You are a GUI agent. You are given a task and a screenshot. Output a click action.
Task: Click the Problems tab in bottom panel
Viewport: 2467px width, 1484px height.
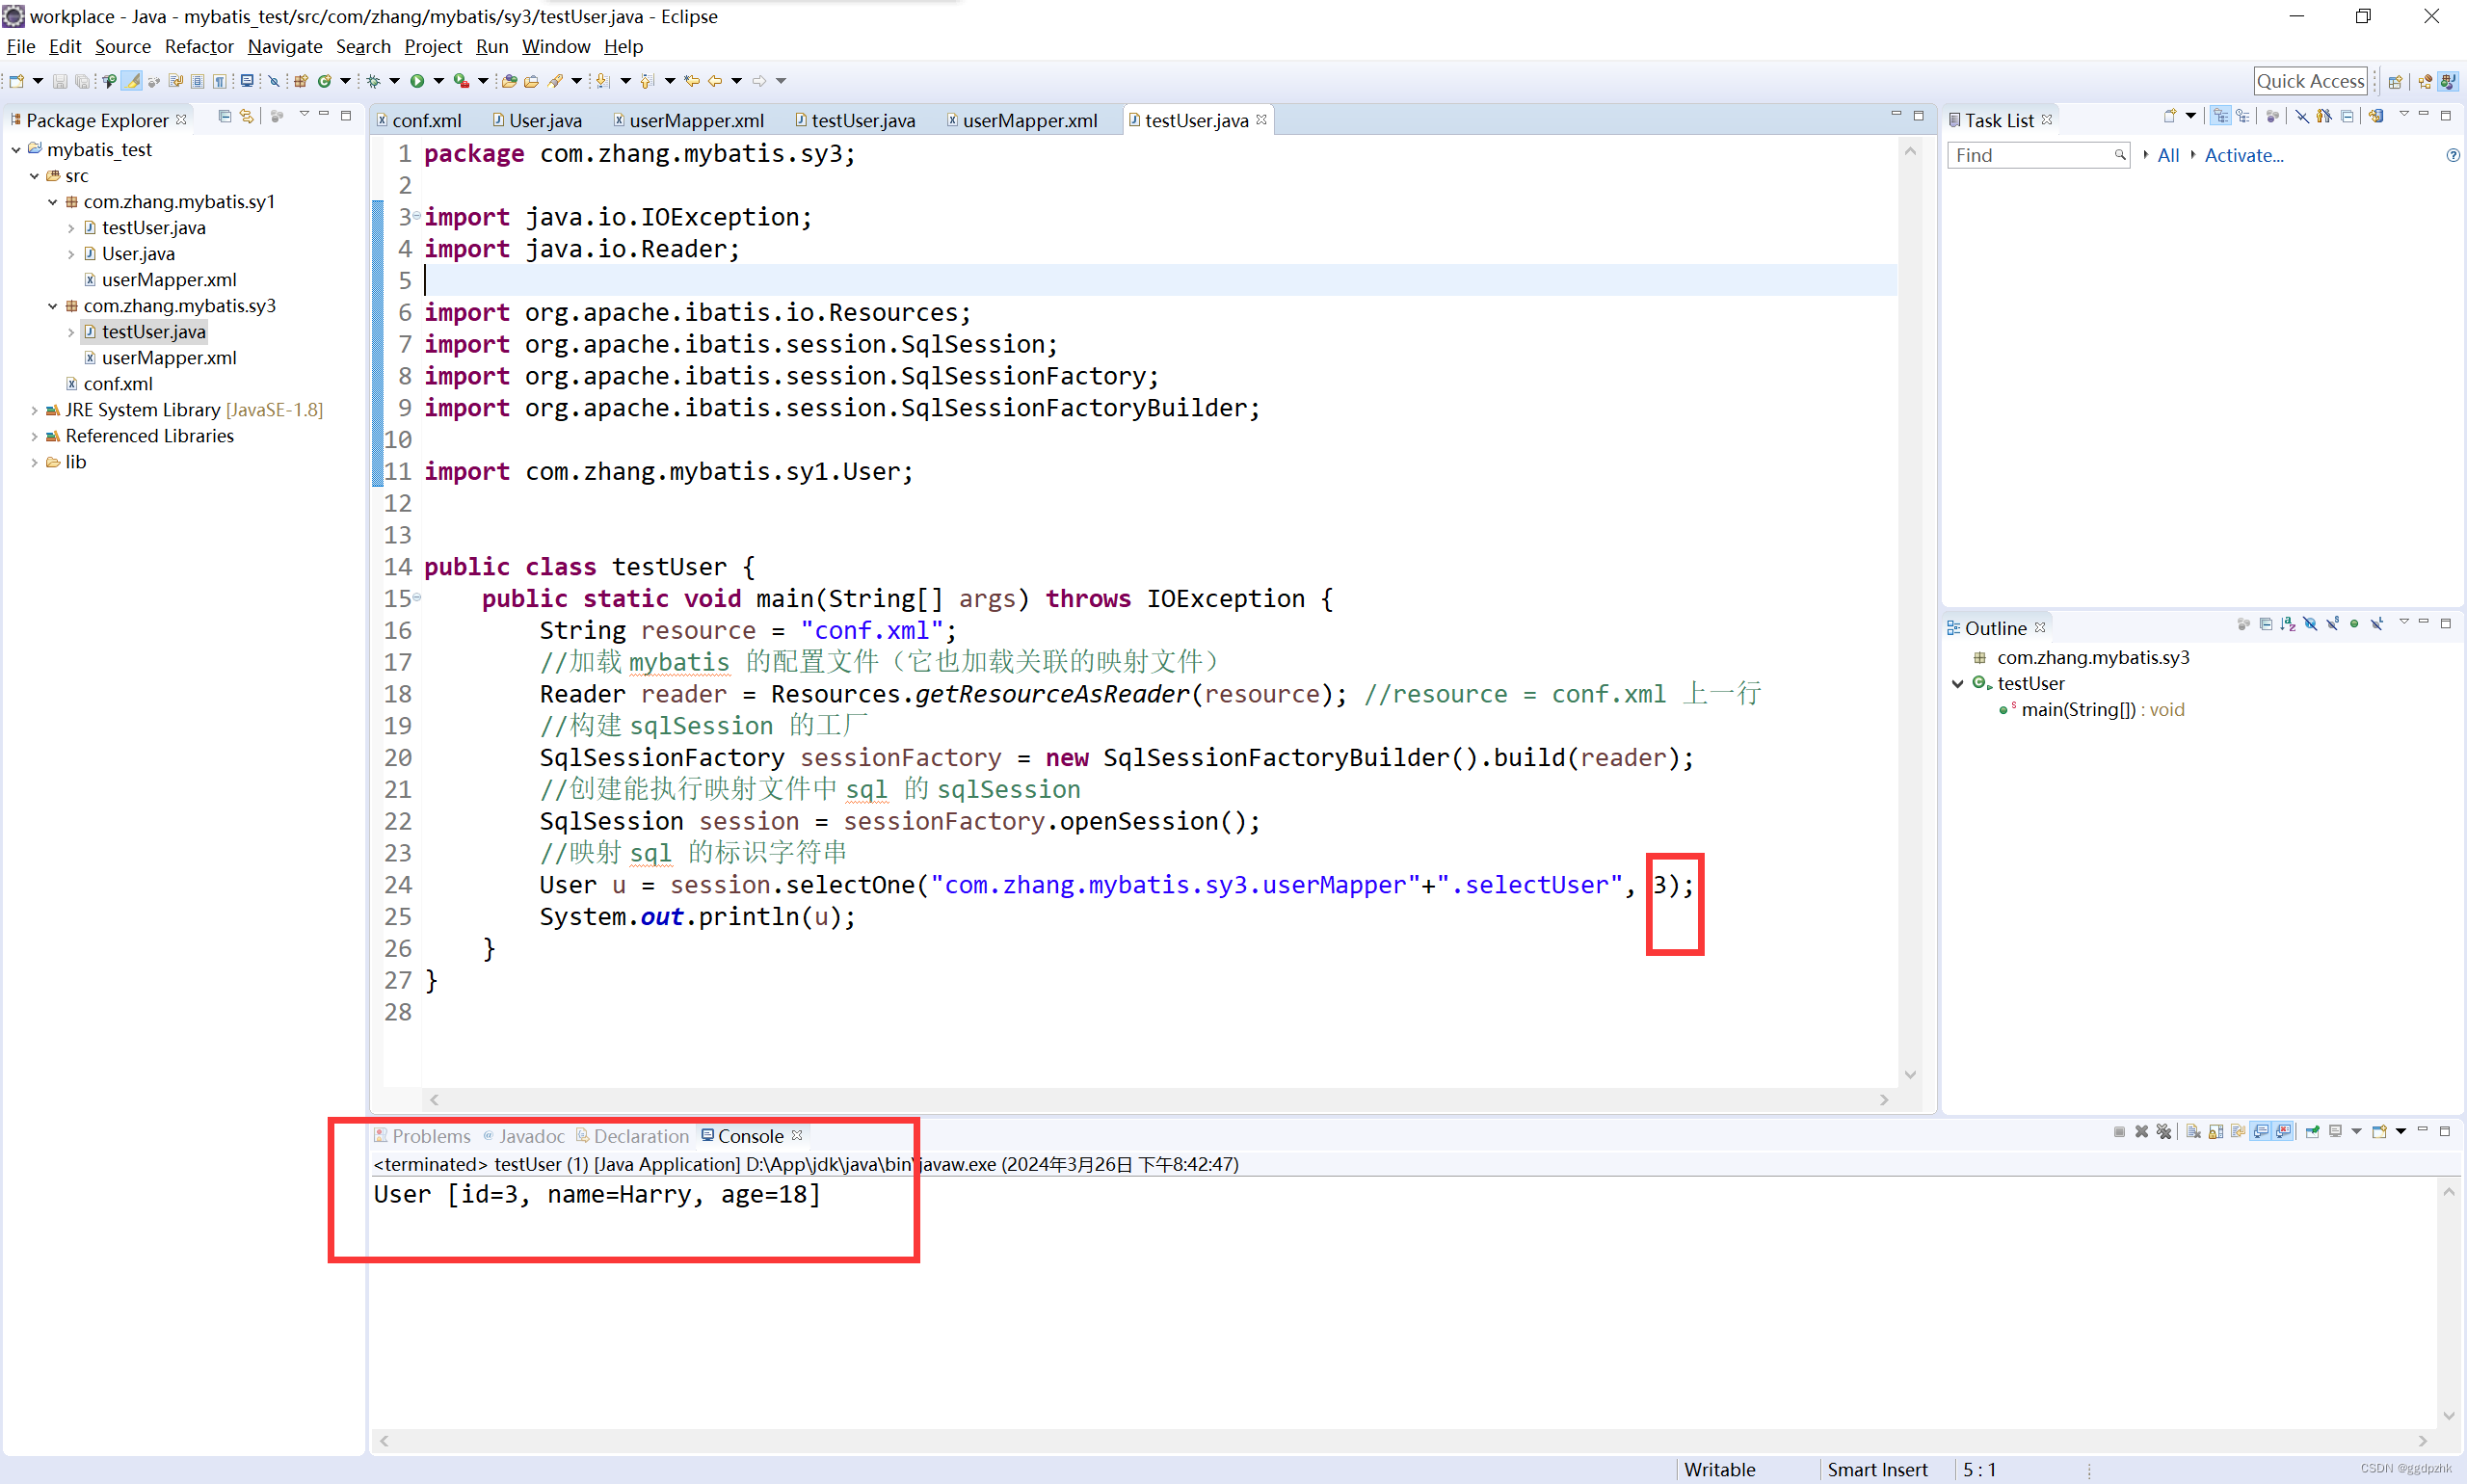tap(430, 1135)
